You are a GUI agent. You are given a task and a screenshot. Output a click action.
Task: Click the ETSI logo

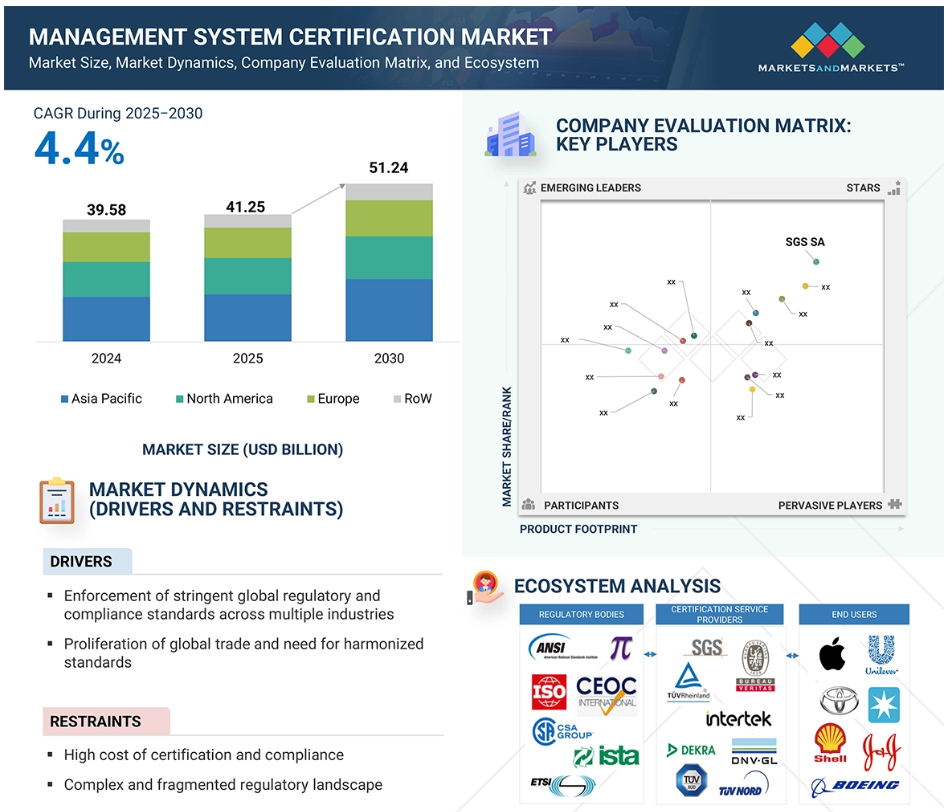pyautogui.click(x=563, y=785)
